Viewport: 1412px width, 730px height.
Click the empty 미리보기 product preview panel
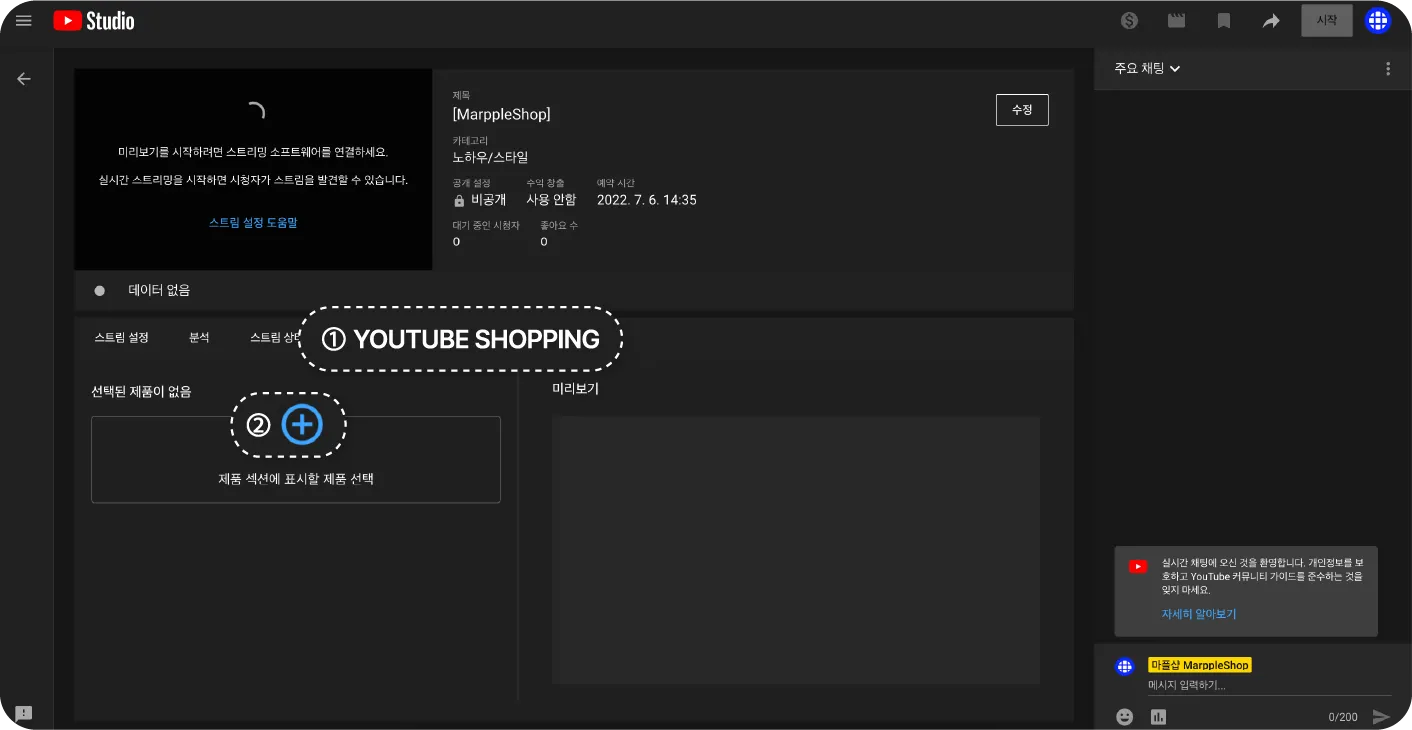[x=796, y=550]
